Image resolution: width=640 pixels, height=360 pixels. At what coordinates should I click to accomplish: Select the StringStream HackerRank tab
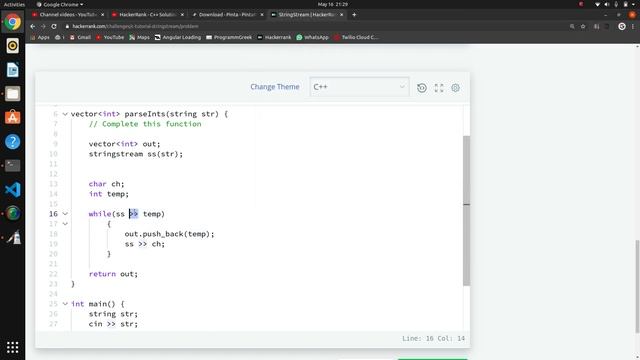[x=306, y=15]
